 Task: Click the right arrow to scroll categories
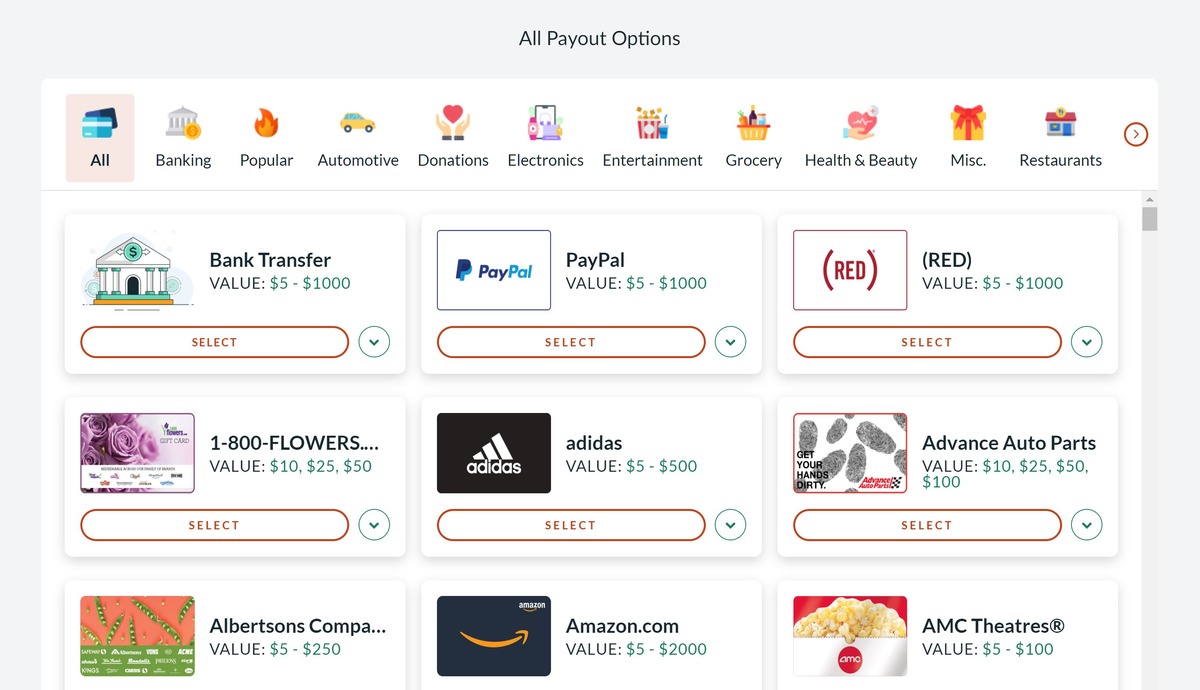point(1135,133)
